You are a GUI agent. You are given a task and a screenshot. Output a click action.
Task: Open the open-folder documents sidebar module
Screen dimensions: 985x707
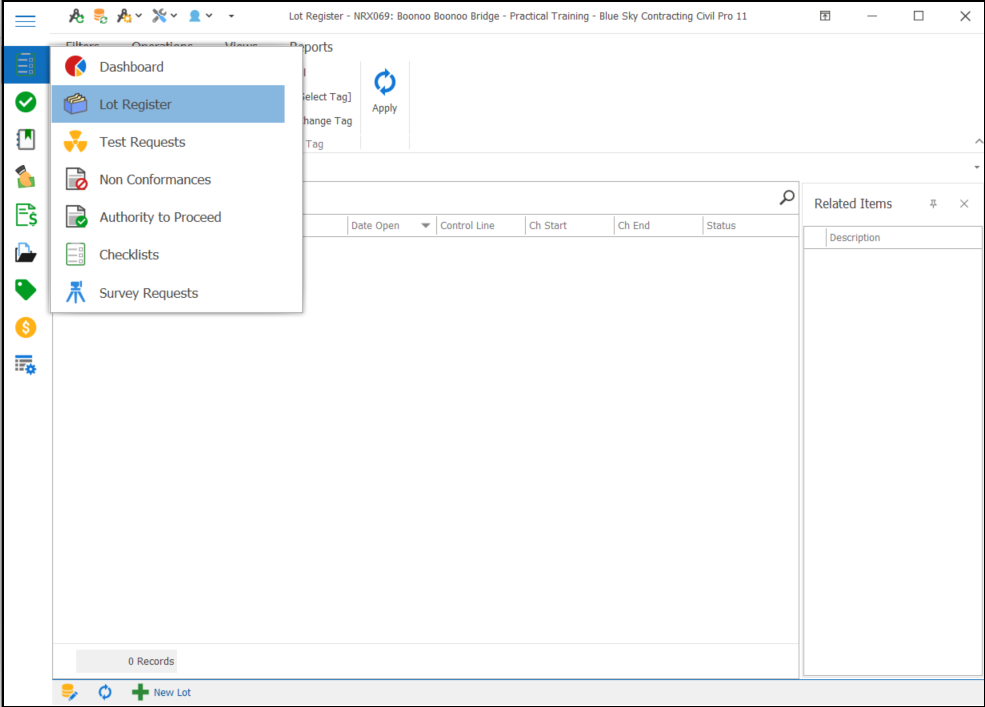tap(26, 253)
